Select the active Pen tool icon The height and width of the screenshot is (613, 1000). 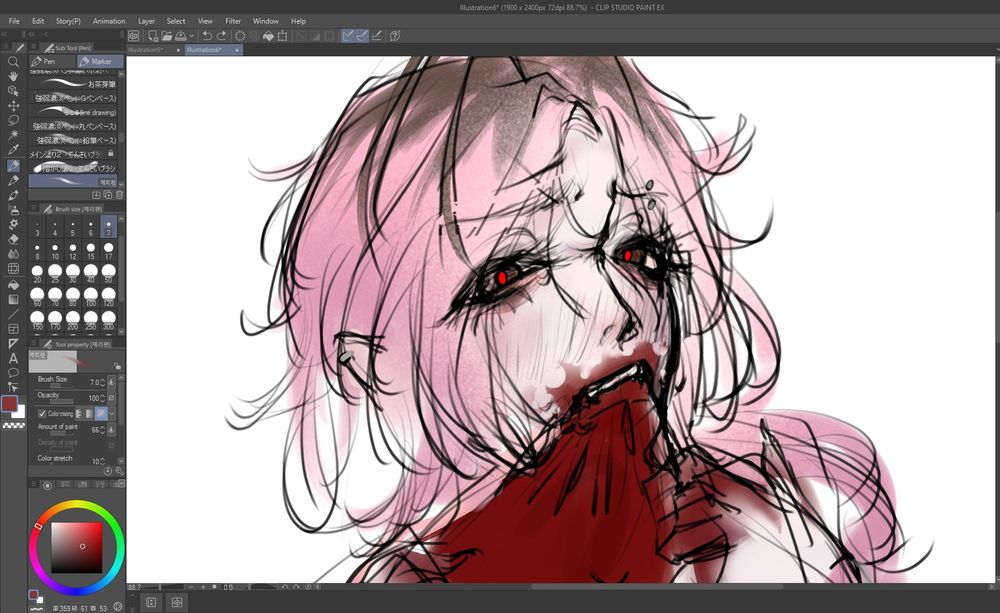[x=13, y=166]
